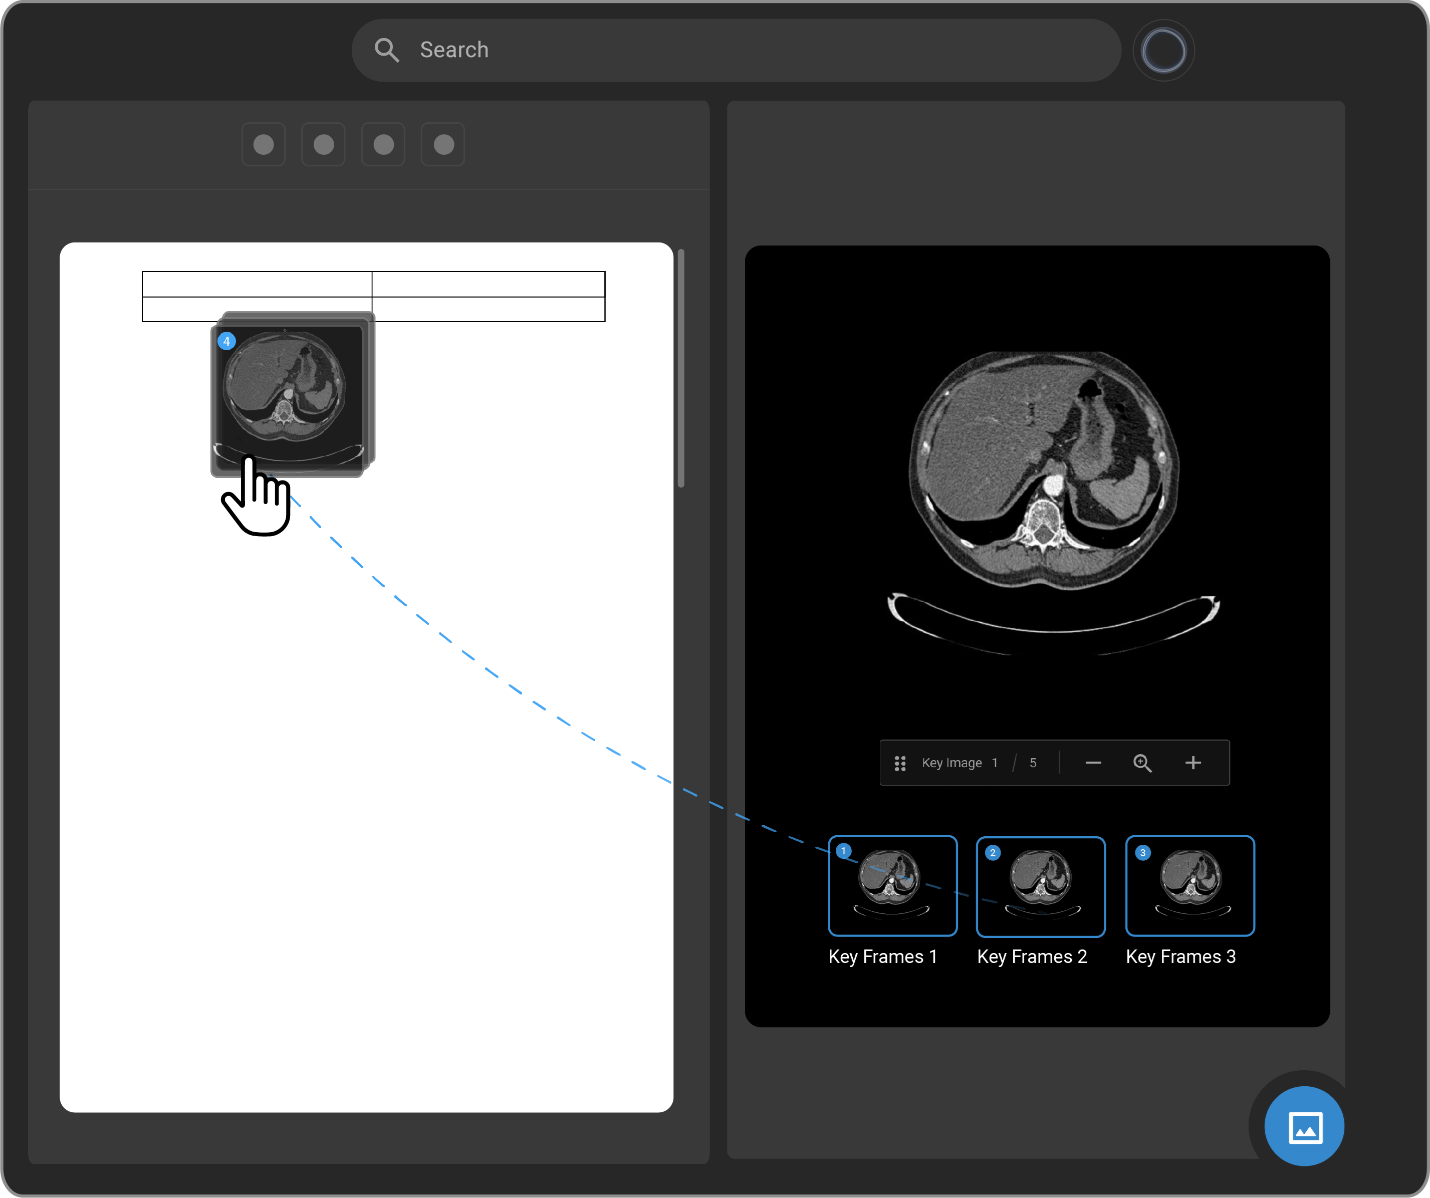Click the second dot button in the toolbar
Image resolution: width=1430 pixels, height=1198 pixels.
pos(324,145)
